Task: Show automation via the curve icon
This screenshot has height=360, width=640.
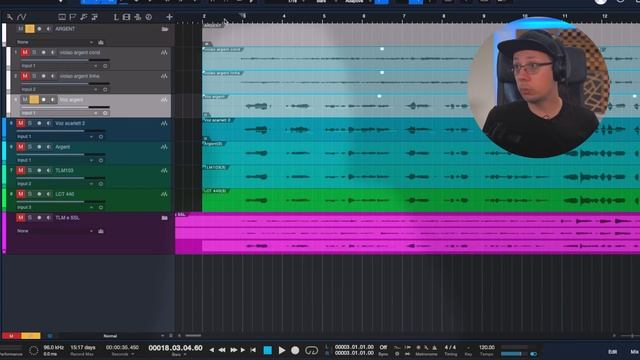Action: point(21,17)
